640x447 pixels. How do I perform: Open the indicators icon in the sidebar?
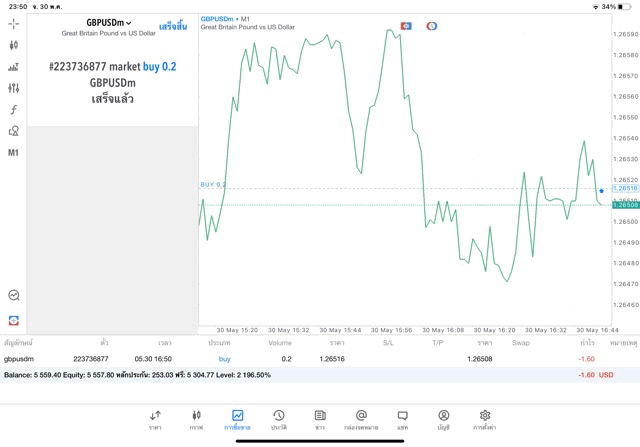coord(13,67)
